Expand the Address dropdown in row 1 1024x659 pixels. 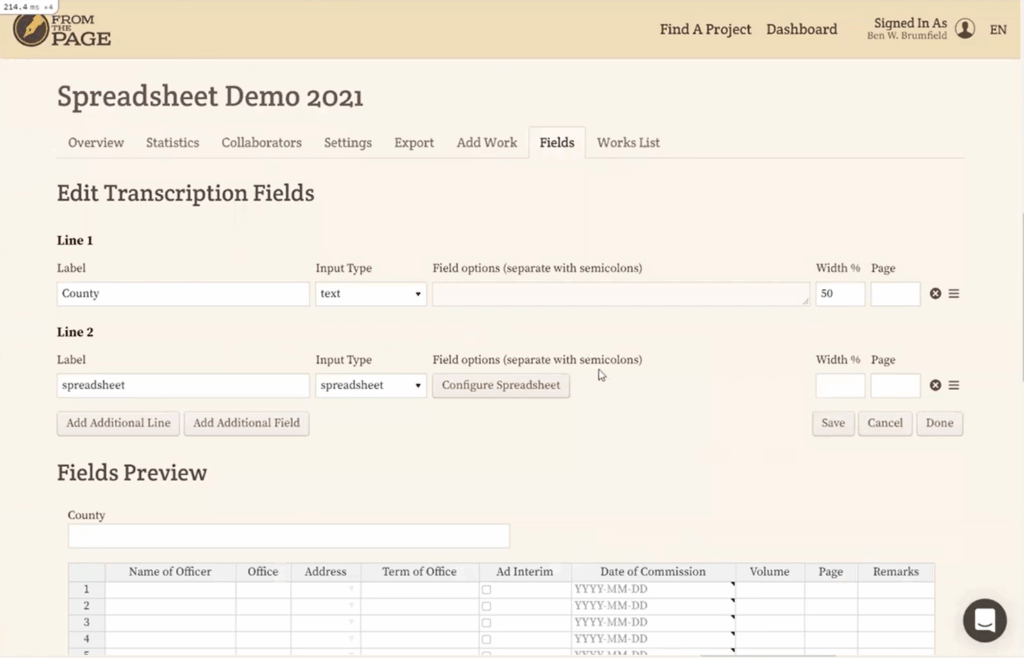coord(351,590)
